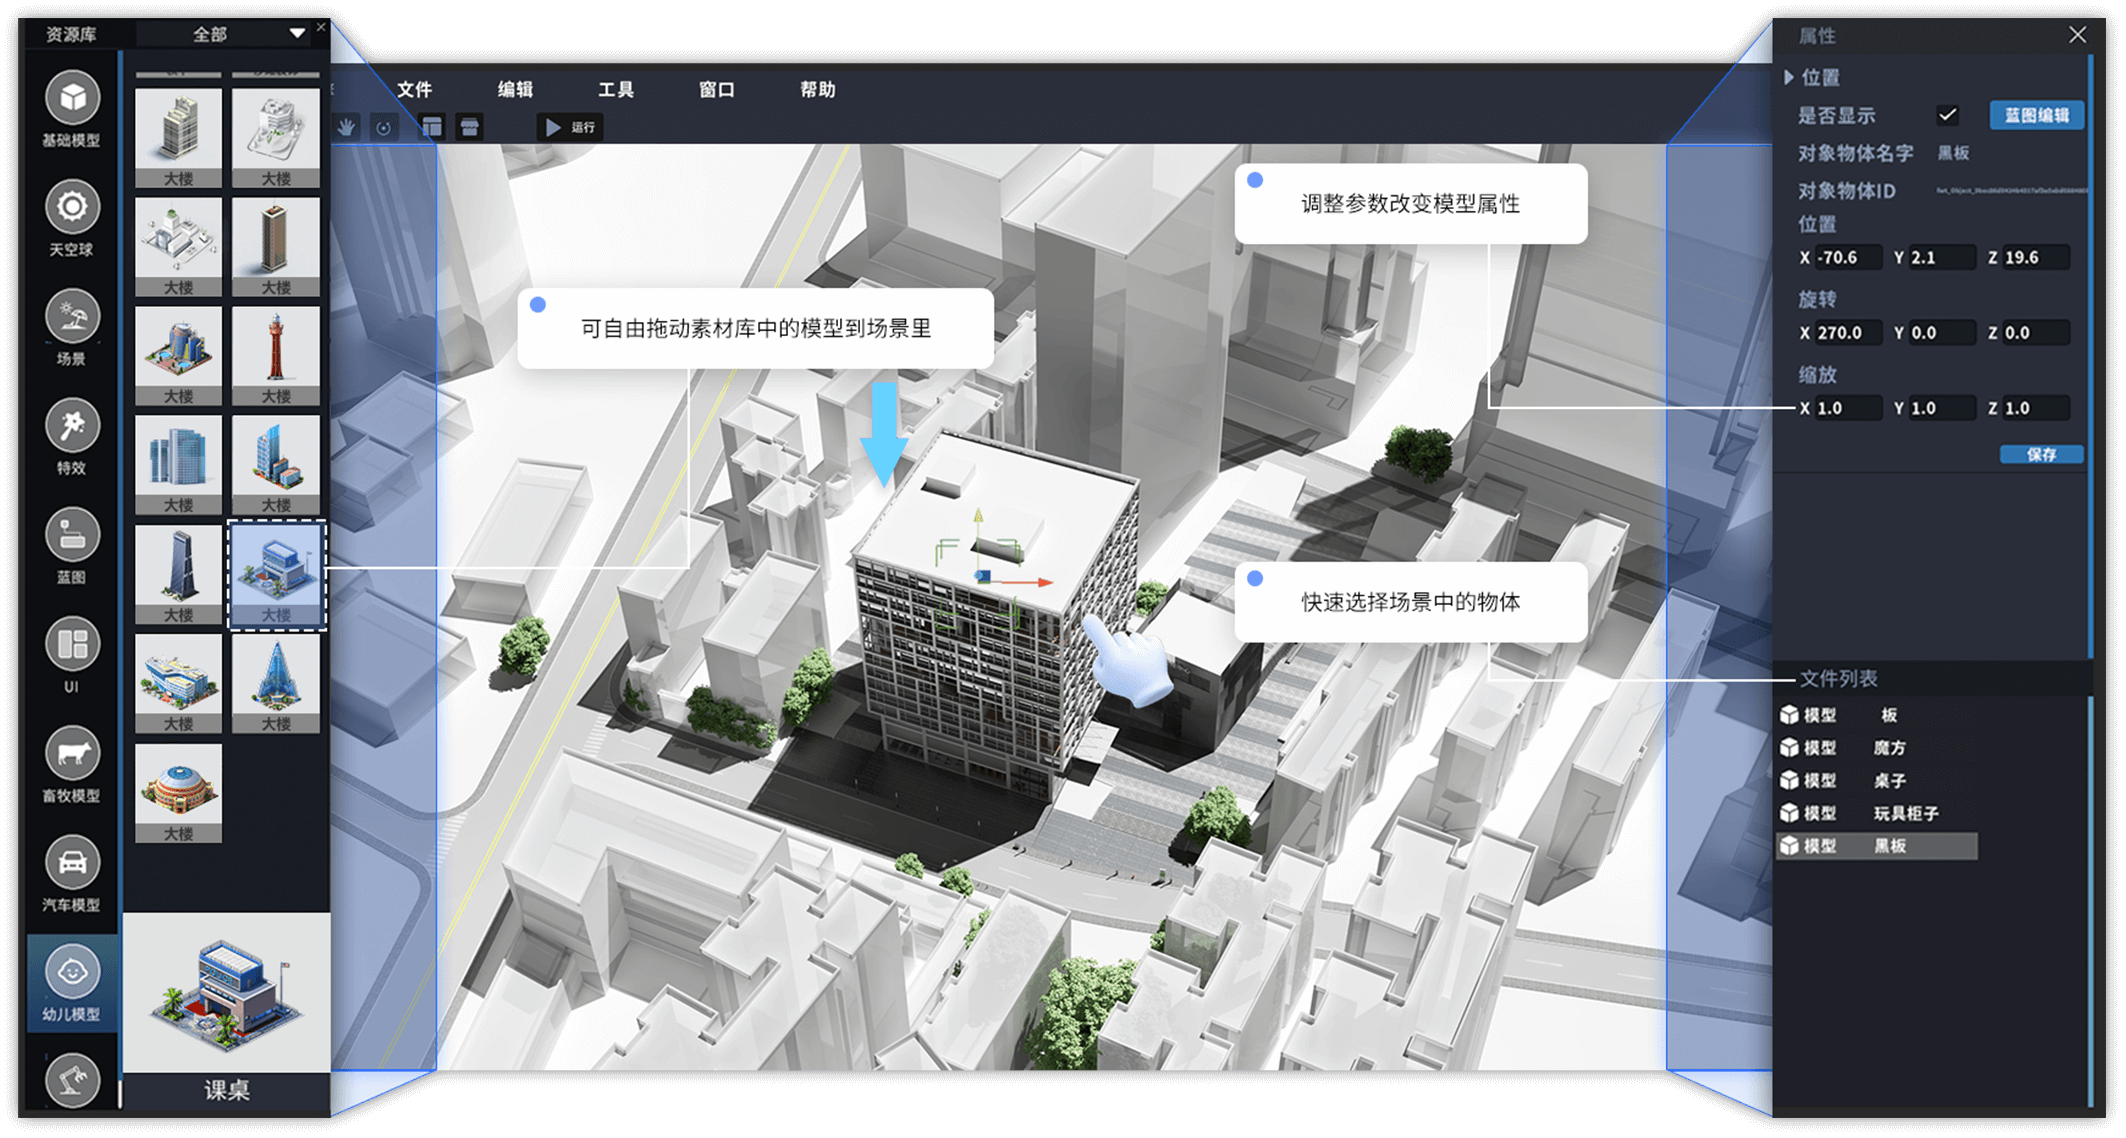Open the 天空球 skybox category
The image size is (2126, 1138).
[x=72, y=208]
